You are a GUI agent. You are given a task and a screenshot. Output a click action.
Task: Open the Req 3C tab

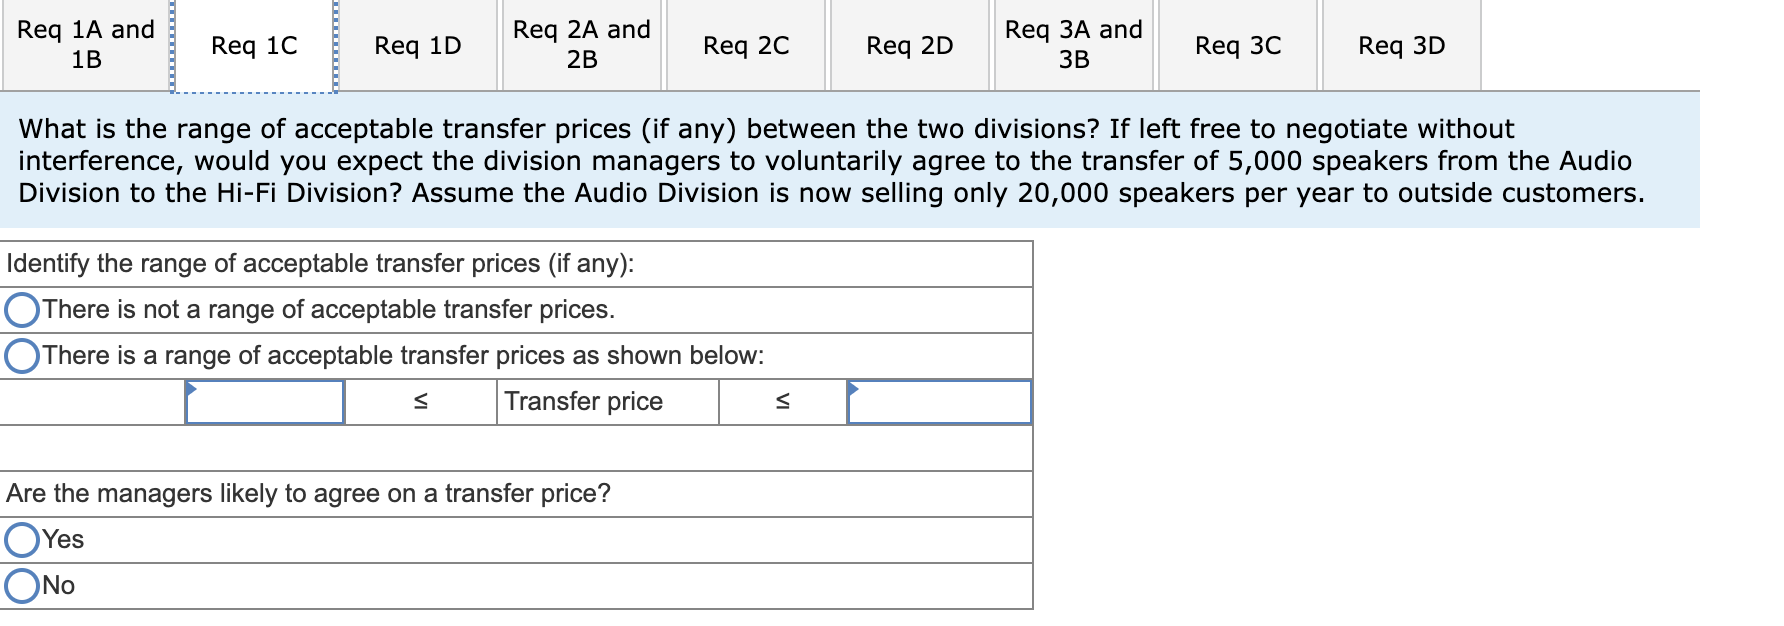point(1237,45)
